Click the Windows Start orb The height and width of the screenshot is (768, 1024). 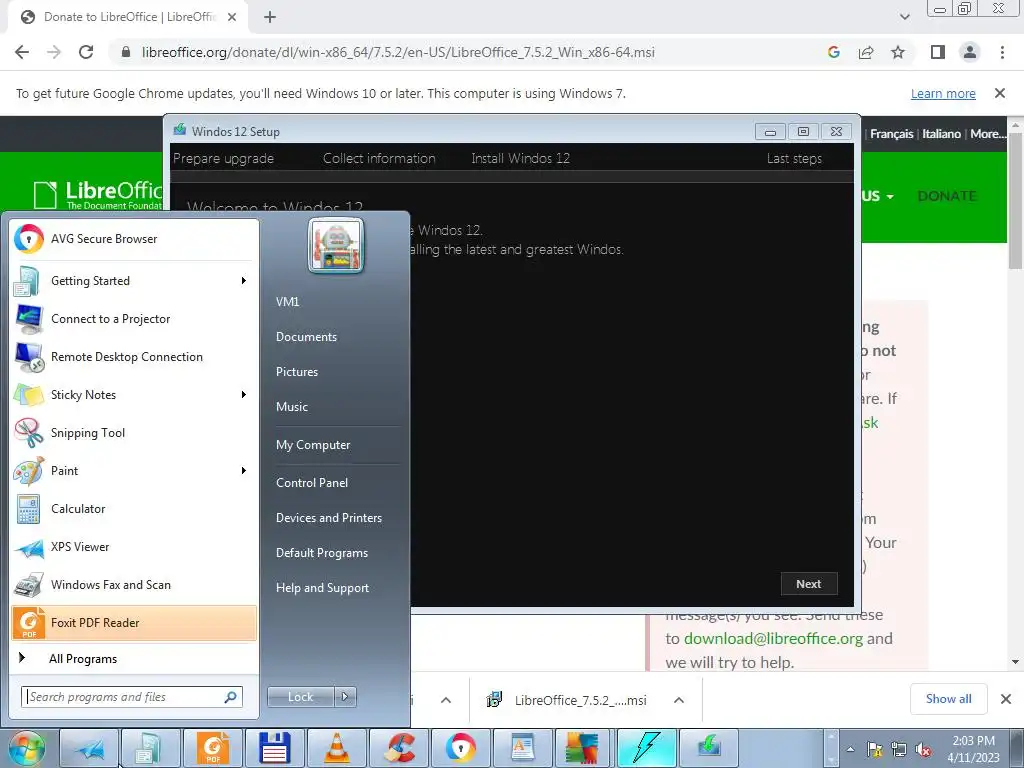tap(26, 748)
